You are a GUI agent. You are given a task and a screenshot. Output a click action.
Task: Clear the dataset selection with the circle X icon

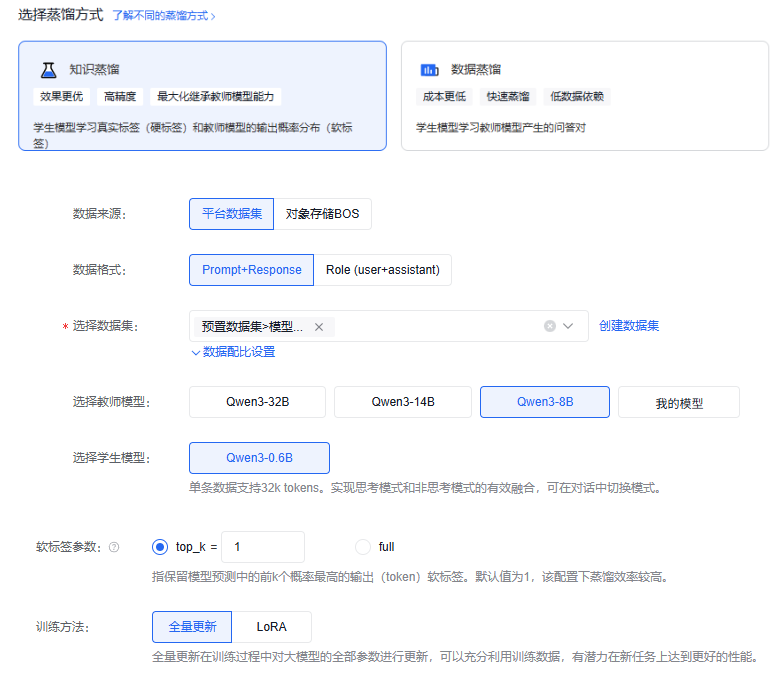coord(550,326)
